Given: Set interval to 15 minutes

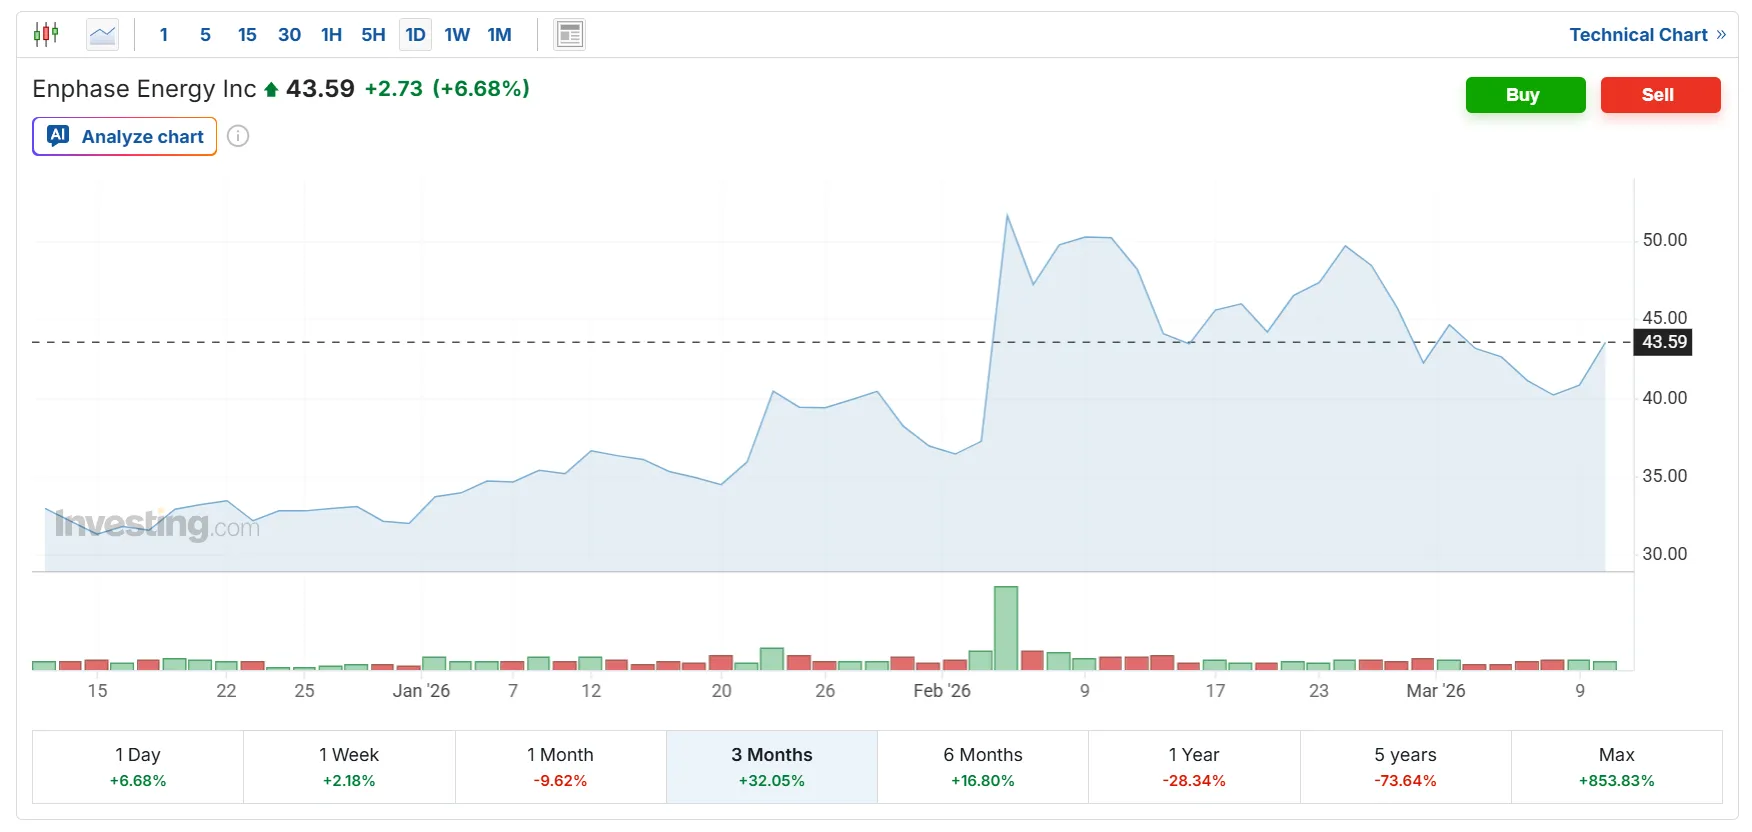Looking at the screenshot, I should (x=247, y=35).
